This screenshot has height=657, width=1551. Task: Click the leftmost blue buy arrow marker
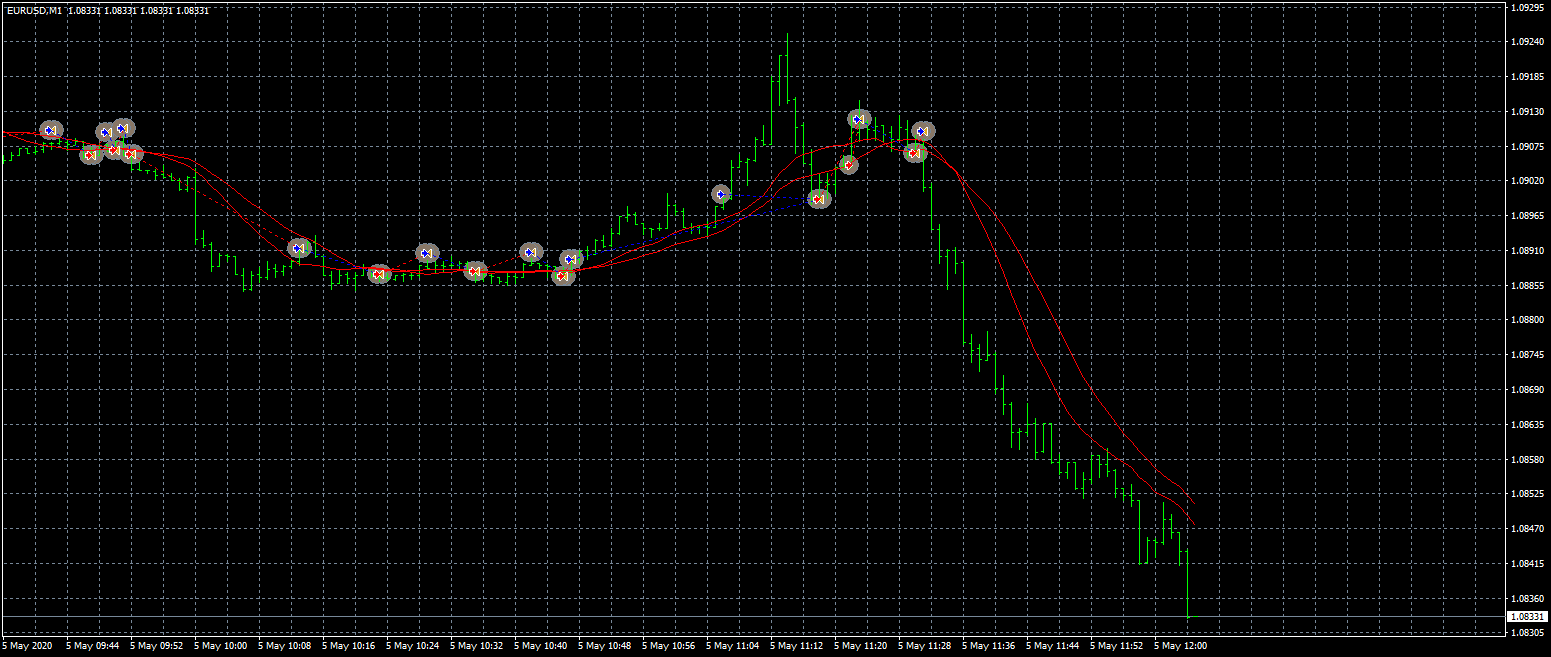(51, 130)
